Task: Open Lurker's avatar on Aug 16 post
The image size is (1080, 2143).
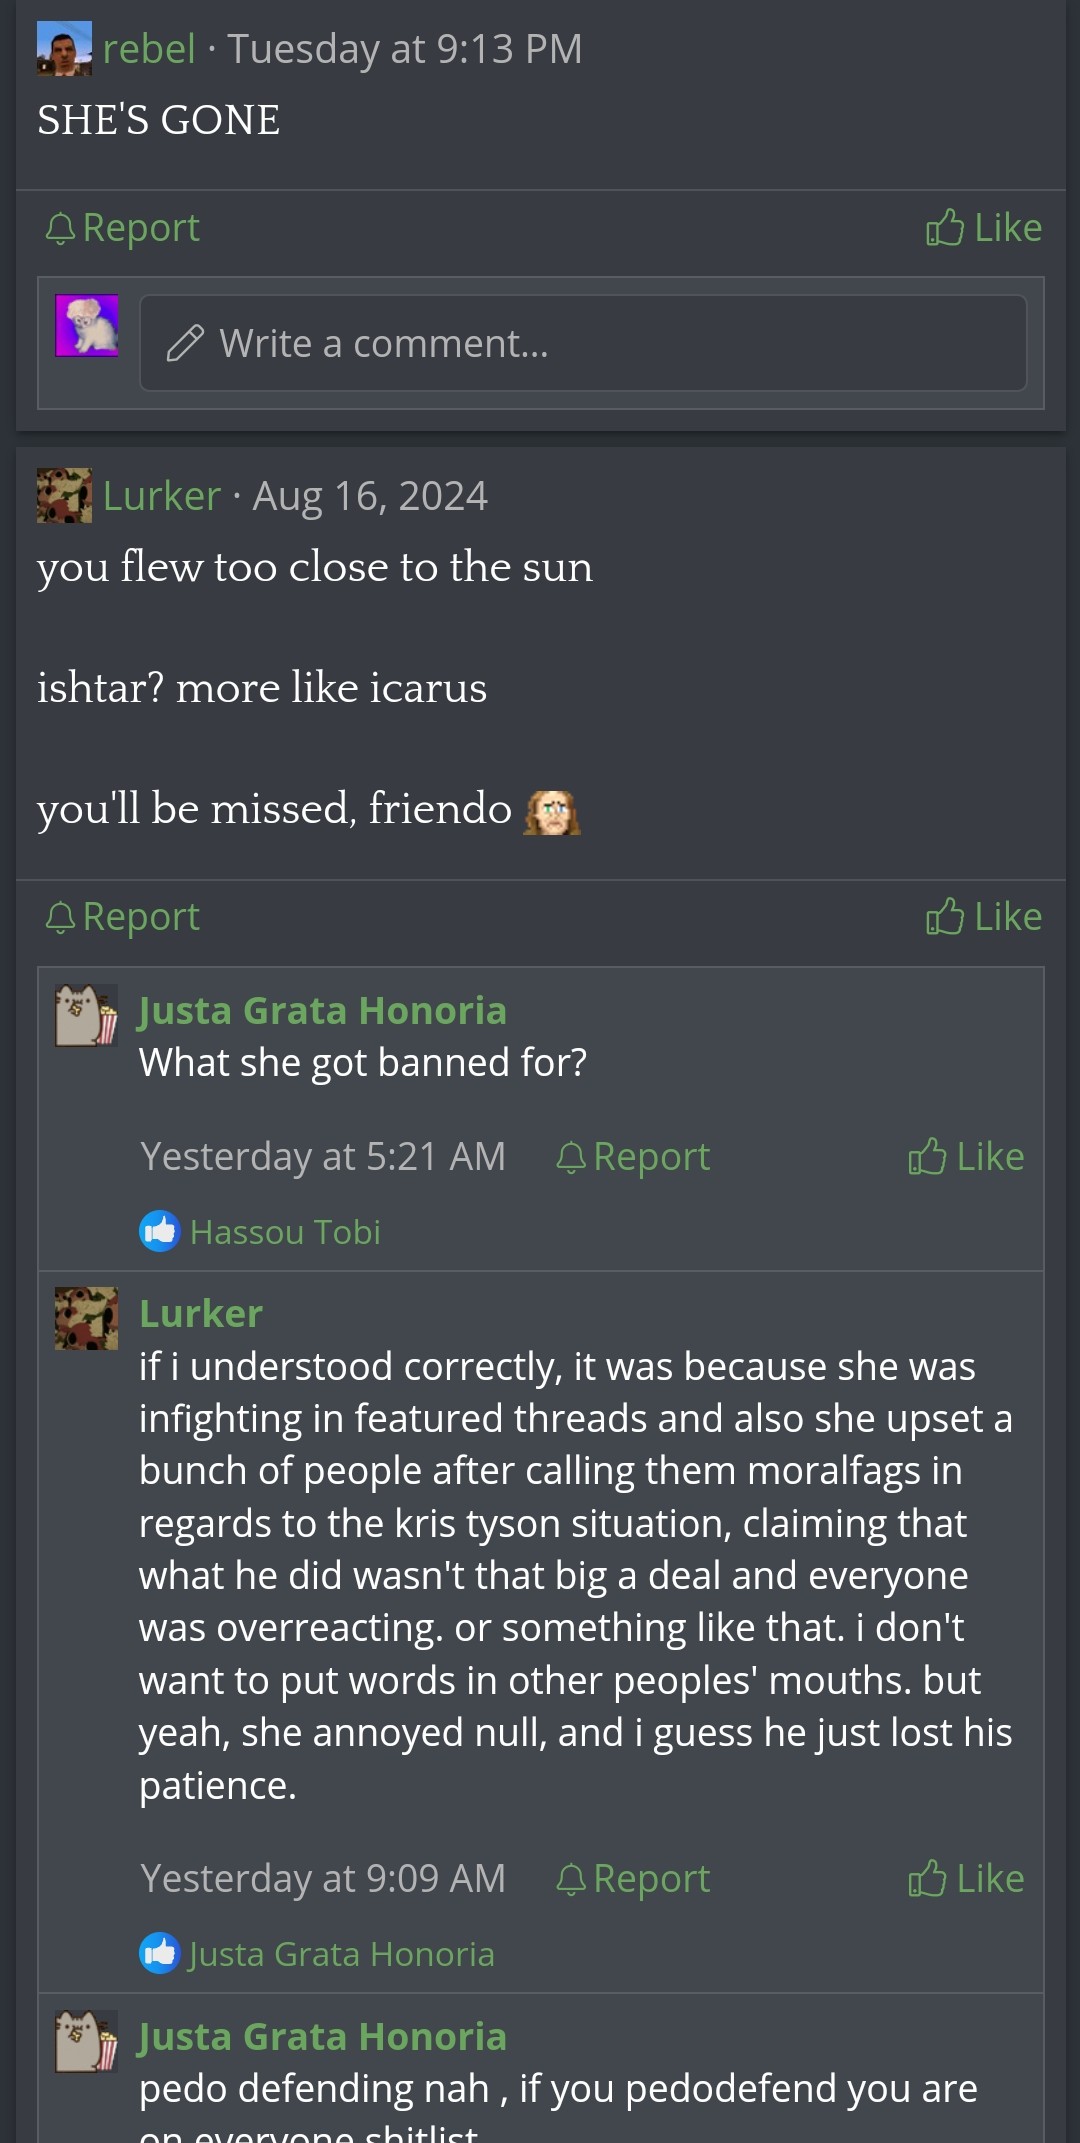Action: tap(64, 496)
